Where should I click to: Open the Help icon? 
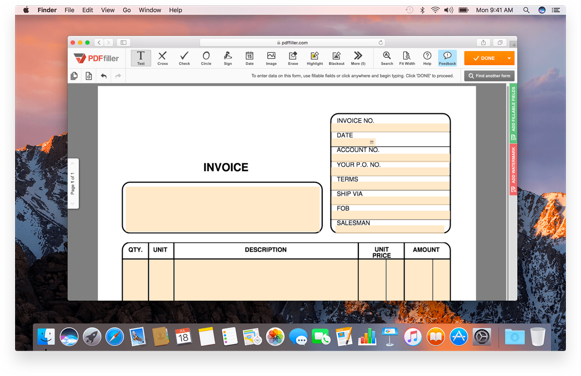[x=427, y=58]
